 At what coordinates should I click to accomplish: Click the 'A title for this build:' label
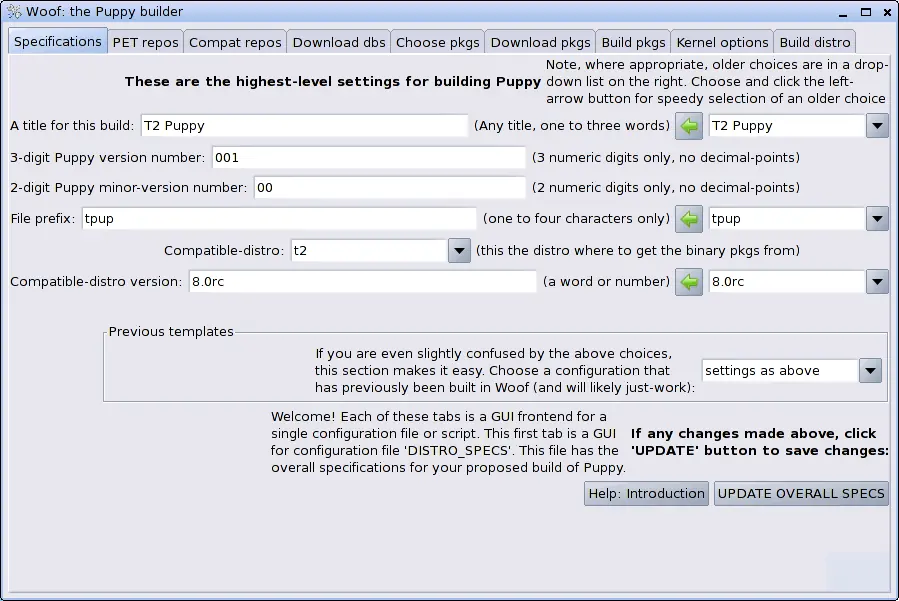click(72, 126)
